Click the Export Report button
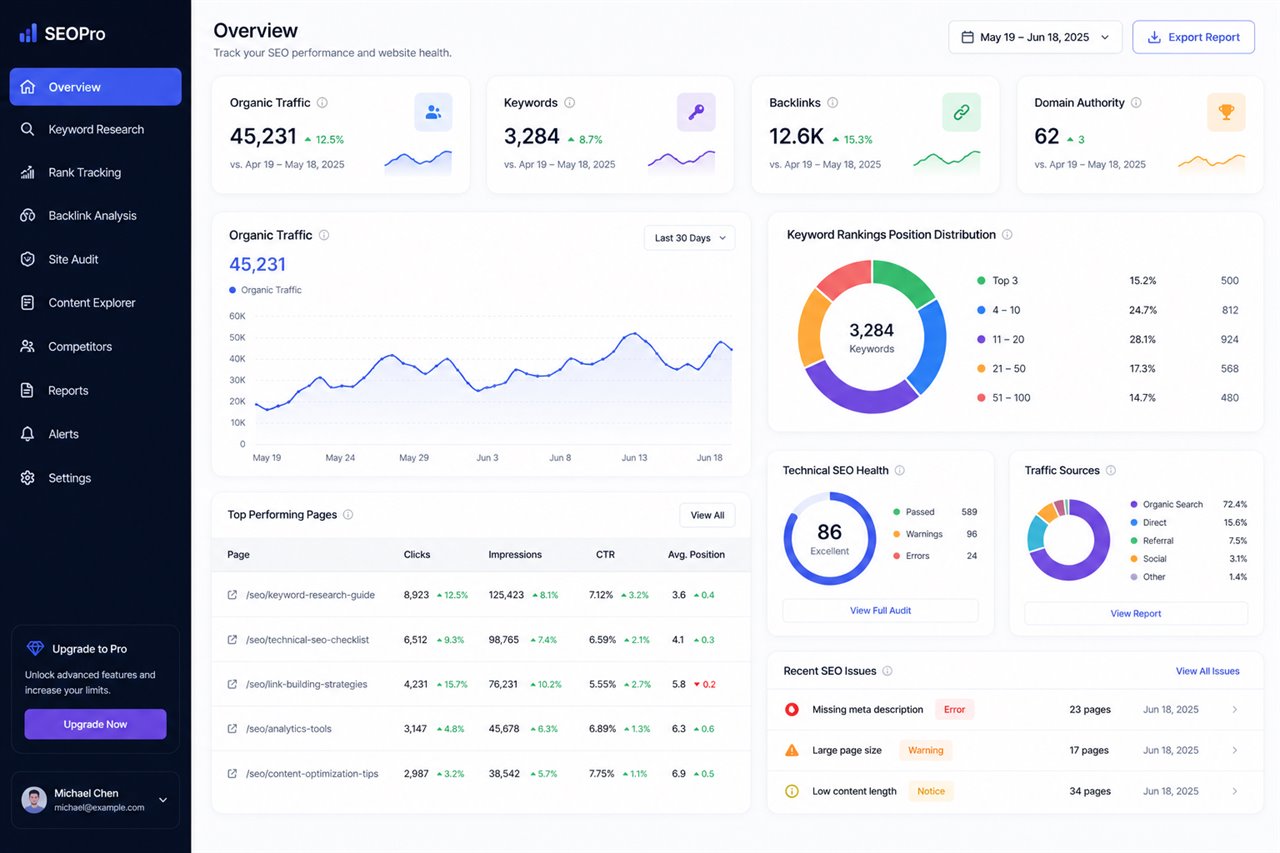 [1193, 37]
